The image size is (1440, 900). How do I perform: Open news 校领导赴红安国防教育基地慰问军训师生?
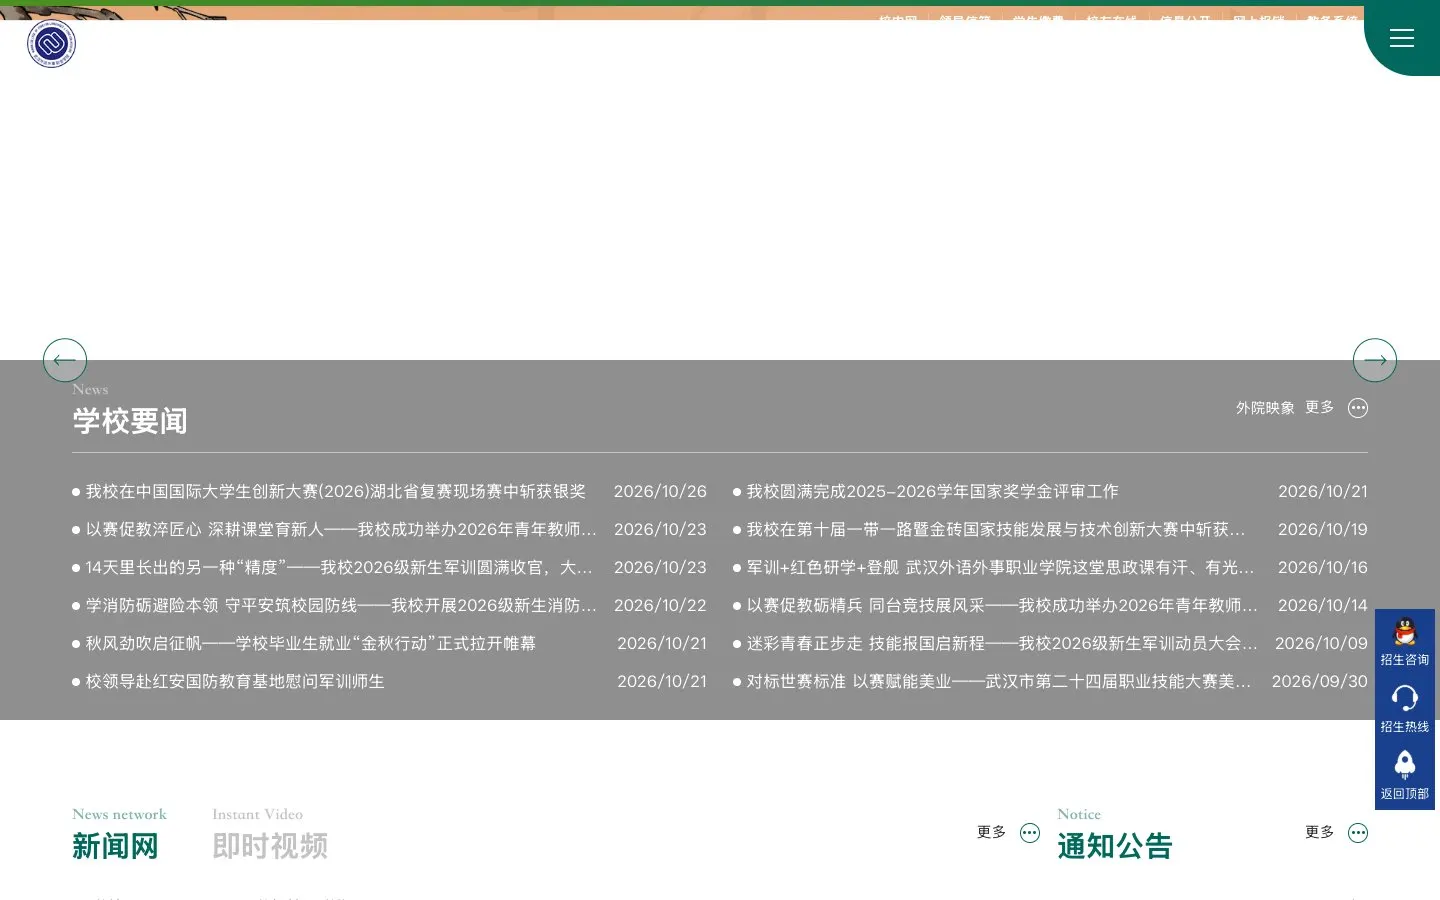[235, 682]
